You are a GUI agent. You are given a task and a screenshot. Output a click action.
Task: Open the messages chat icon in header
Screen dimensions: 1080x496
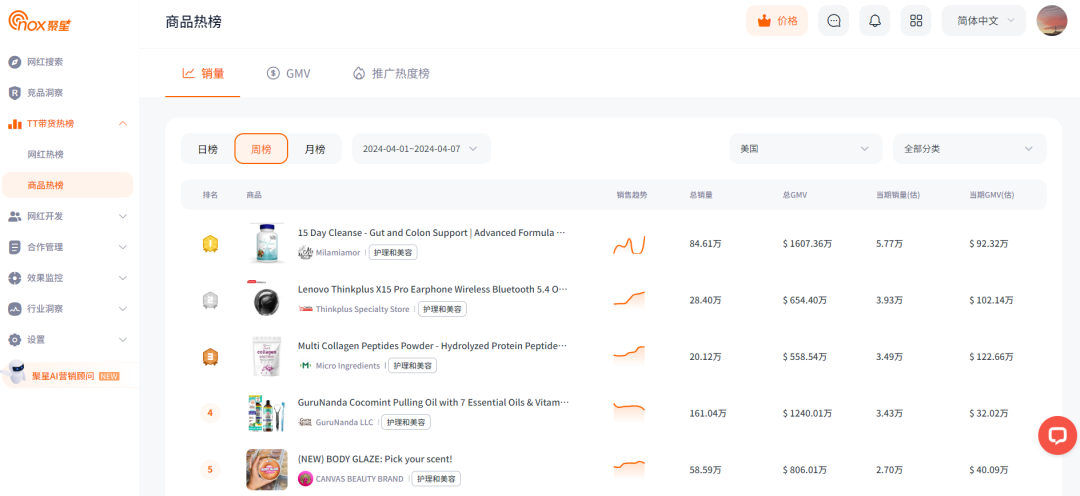click(x=833, y=21)
